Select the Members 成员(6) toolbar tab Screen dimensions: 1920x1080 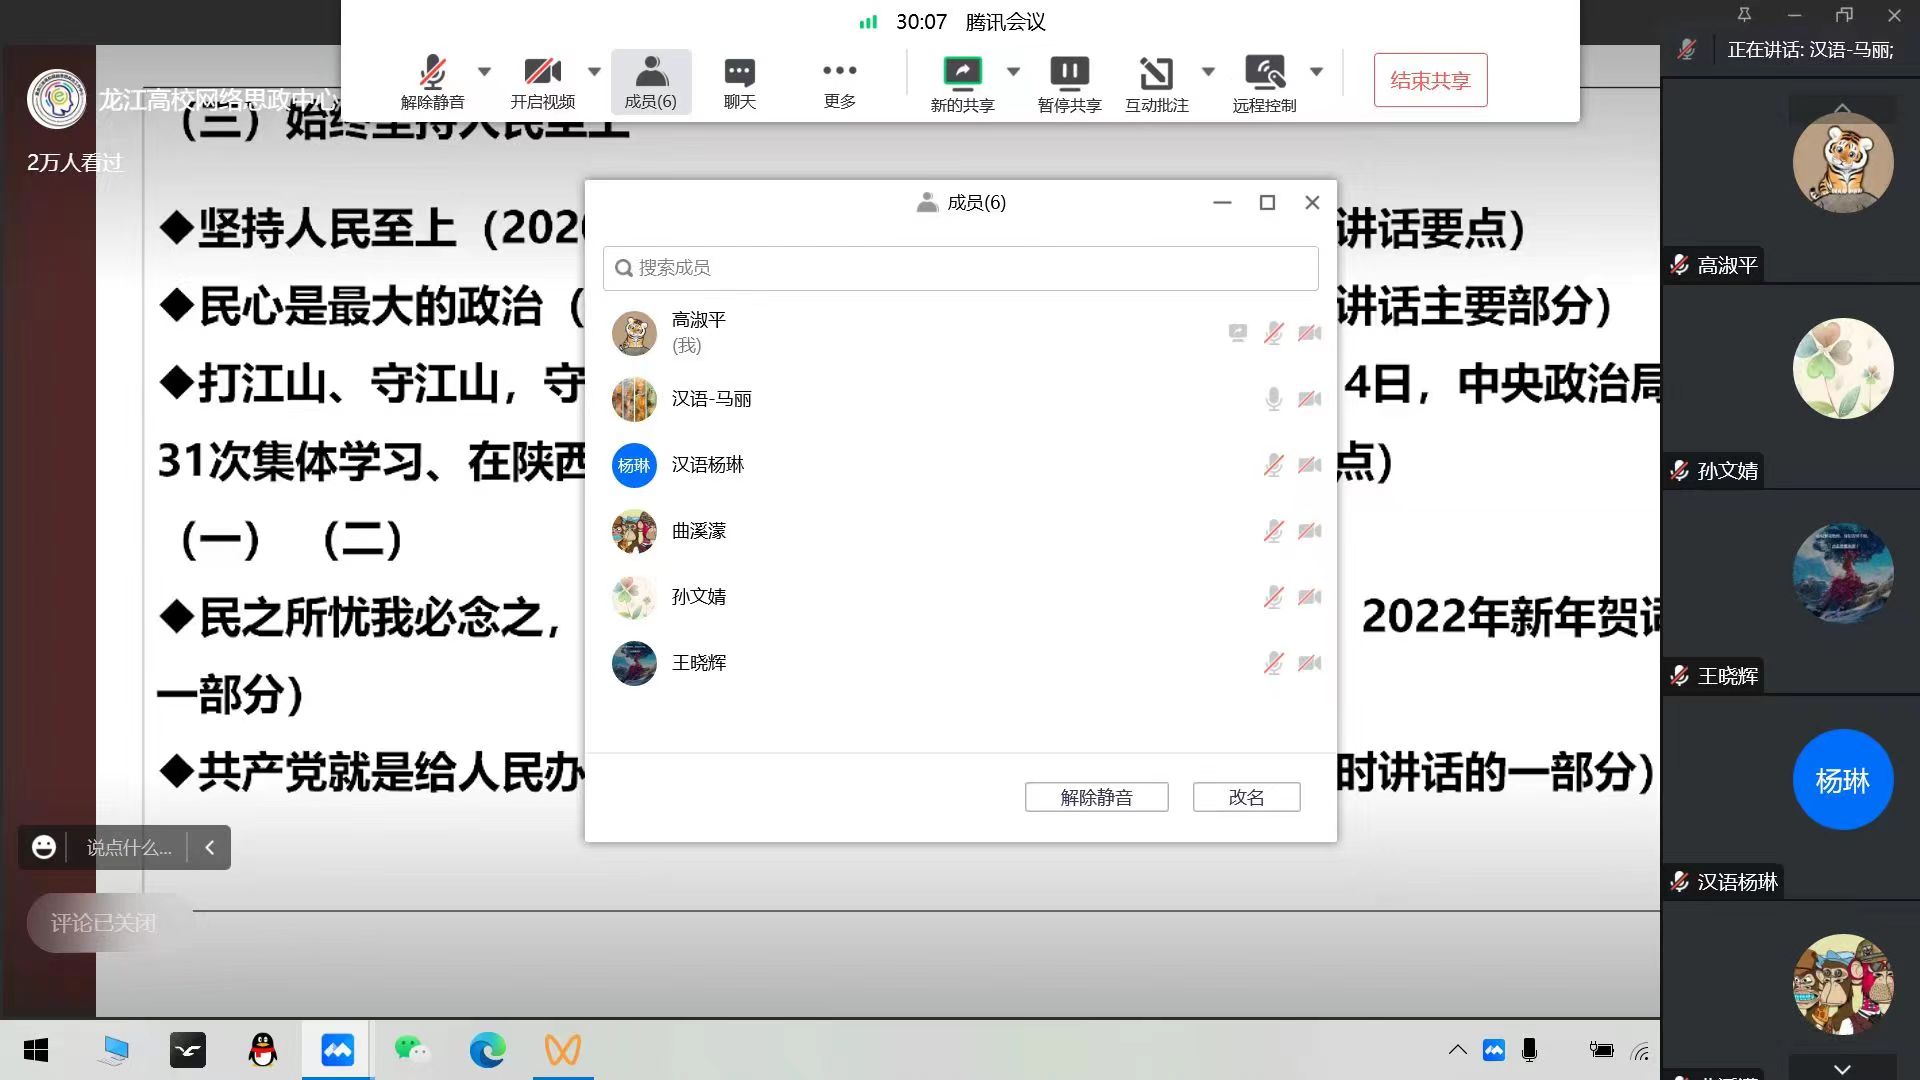[x=650, y=82]
